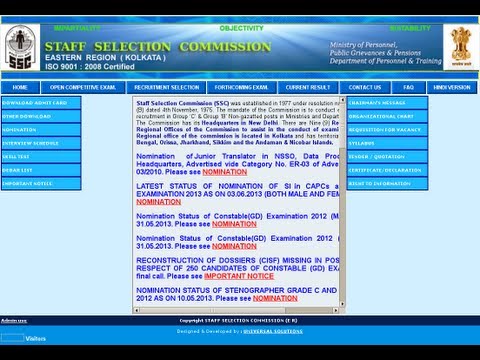Click the horizontal scrollbar thumb in news panel
480x360 pixels.
(212, 310)
